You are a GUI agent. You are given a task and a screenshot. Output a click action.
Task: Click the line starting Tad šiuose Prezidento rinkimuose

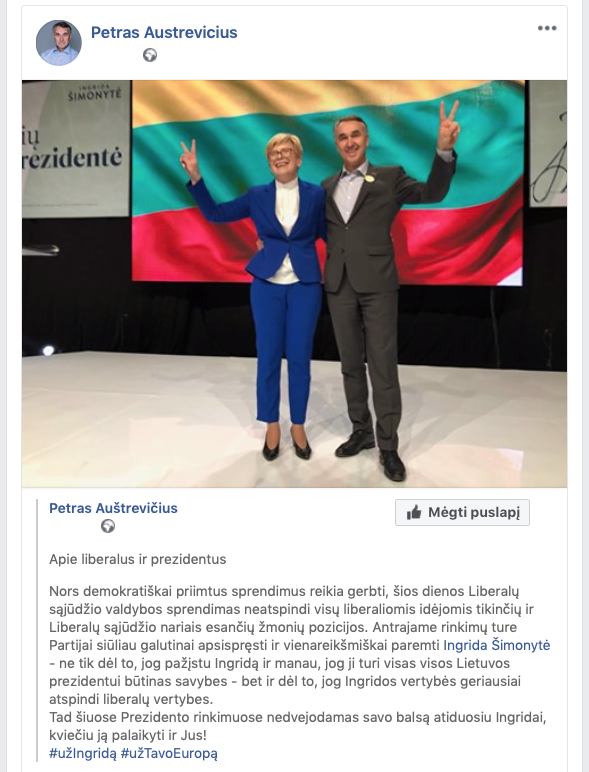[297, 717]
